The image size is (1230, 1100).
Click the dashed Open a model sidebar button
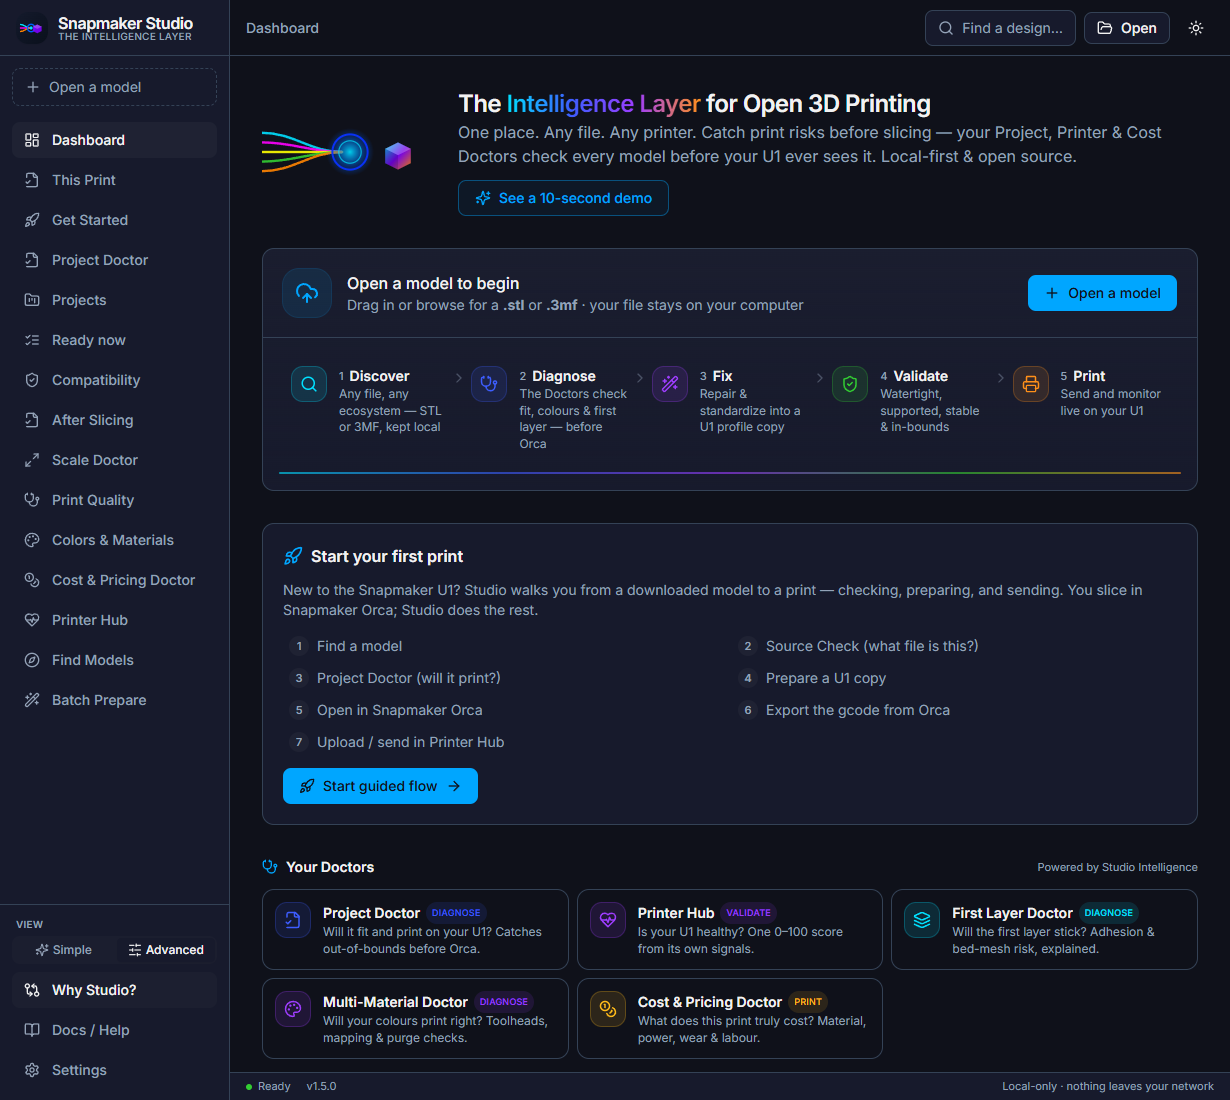(x=114, y=87)
